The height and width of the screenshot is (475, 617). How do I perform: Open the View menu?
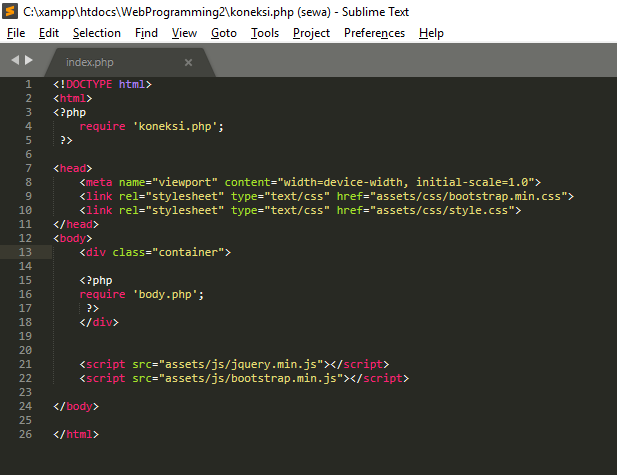tap(184, 33)
